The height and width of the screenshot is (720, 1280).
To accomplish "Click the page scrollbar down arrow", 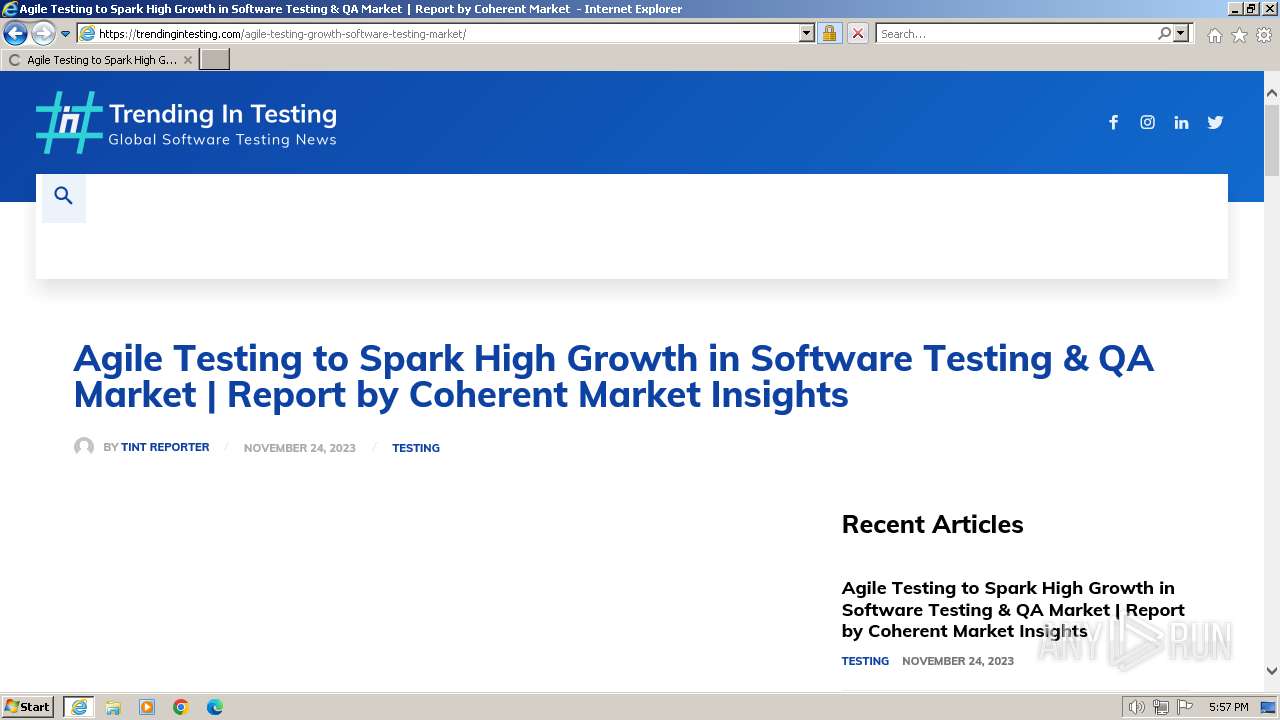I will (x=1272, y=671).
